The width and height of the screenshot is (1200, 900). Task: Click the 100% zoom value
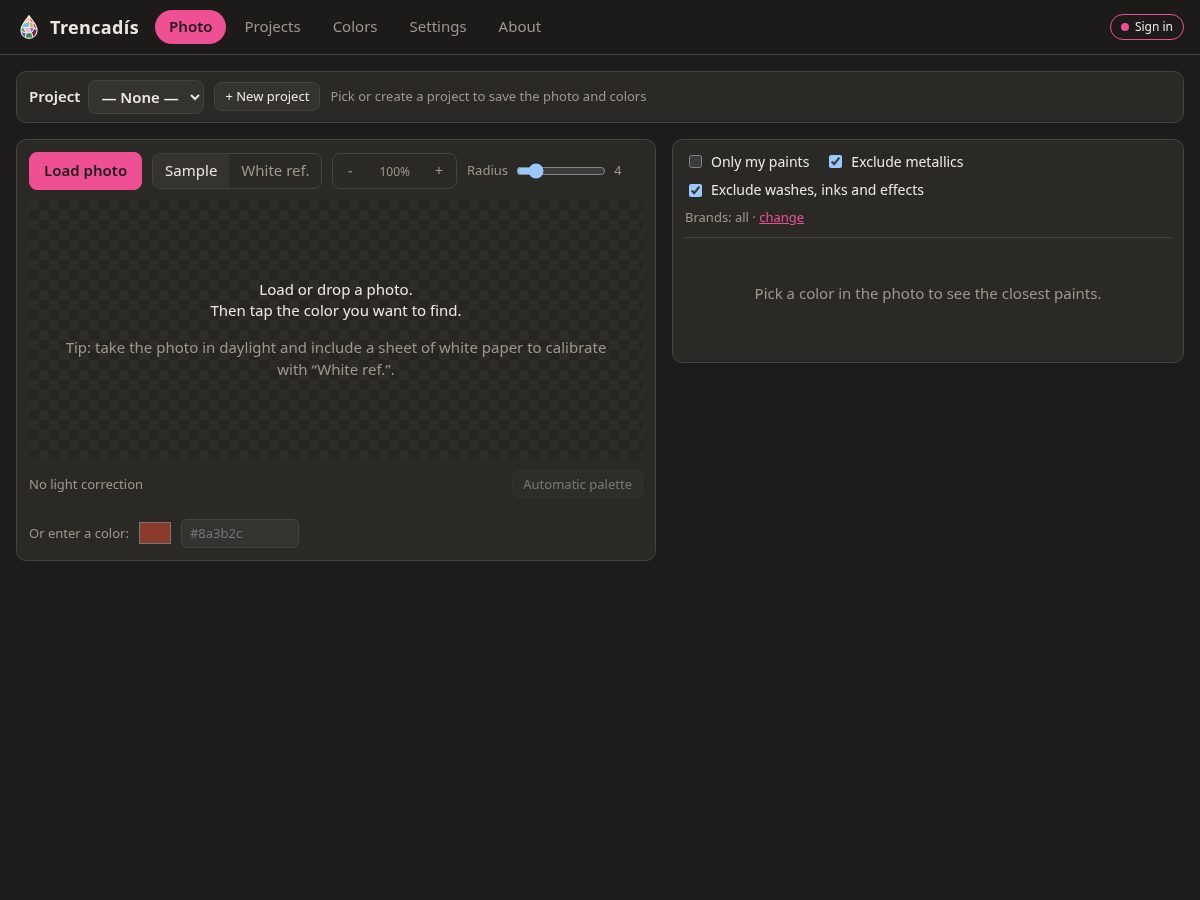[395, 171]
